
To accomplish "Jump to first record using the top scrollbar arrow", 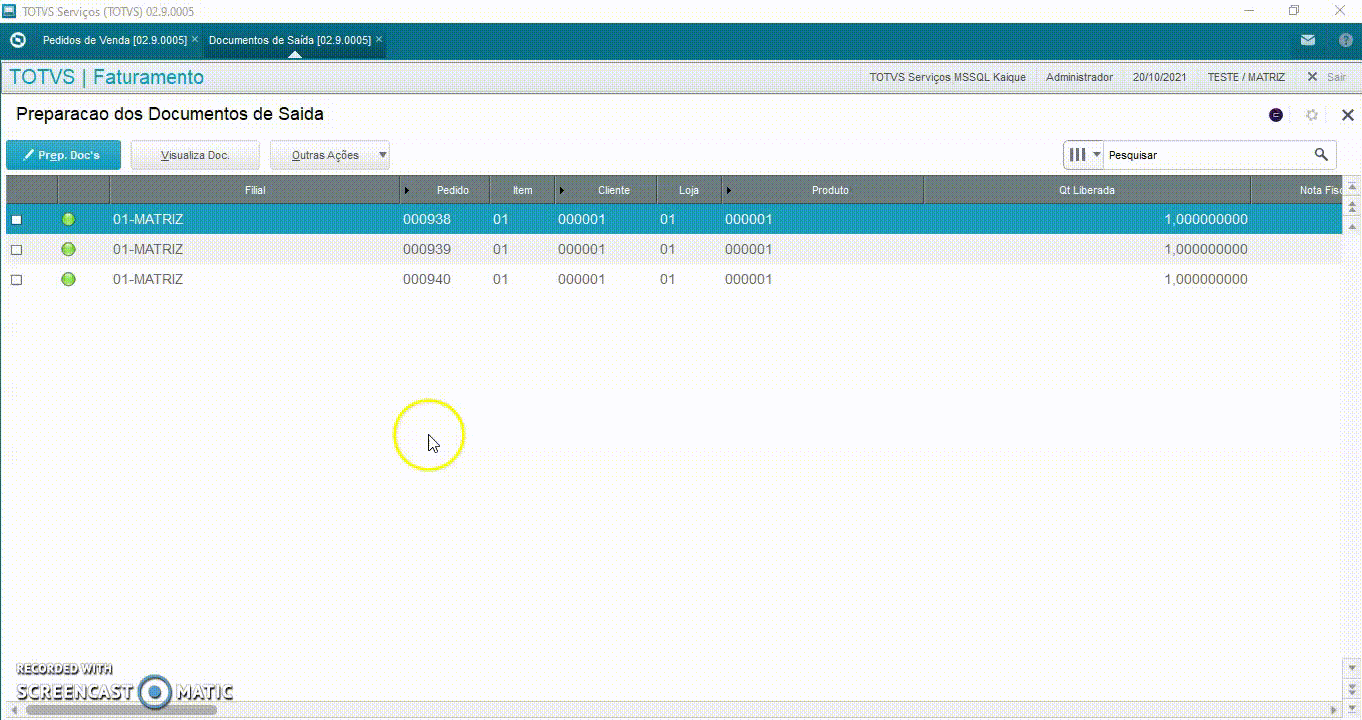I will pos(1352,186).
